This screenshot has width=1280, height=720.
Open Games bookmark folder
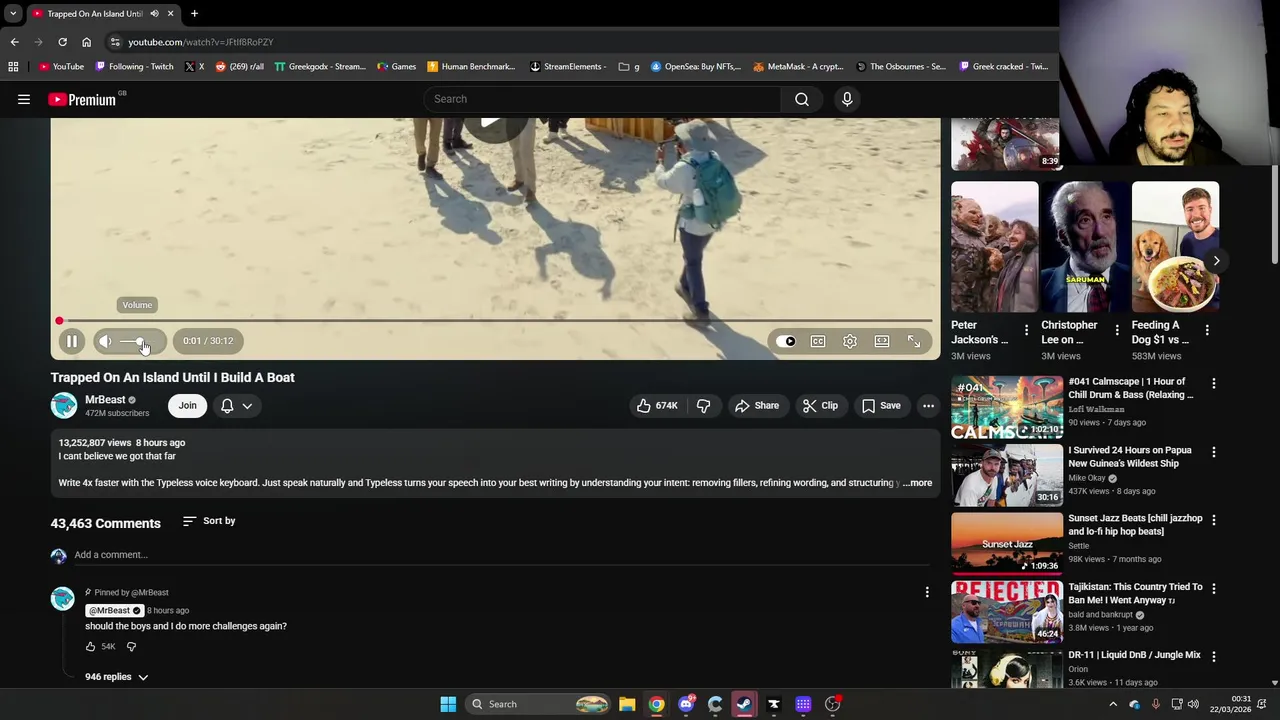tap(397, 66)
